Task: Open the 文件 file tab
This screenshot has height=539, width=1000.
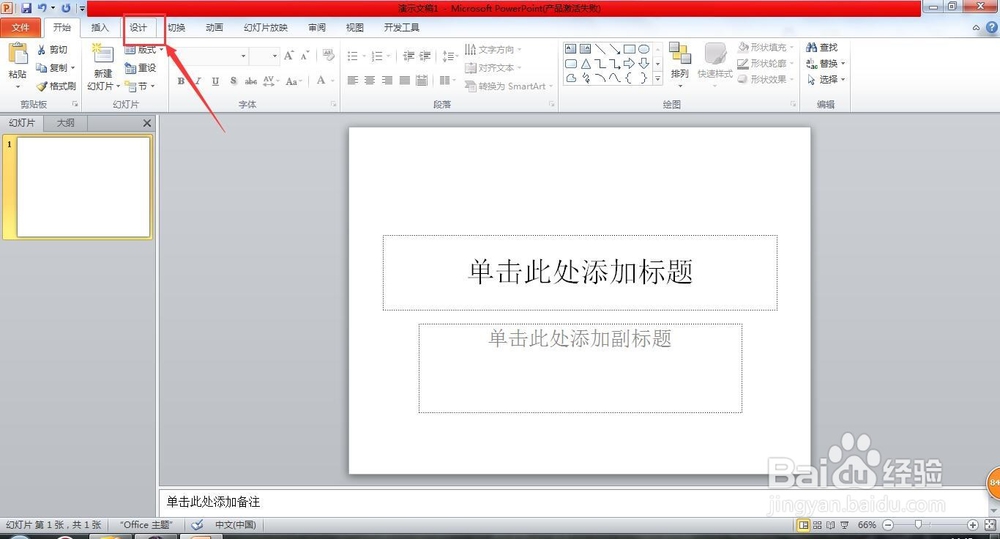Action: pos(20,27)
